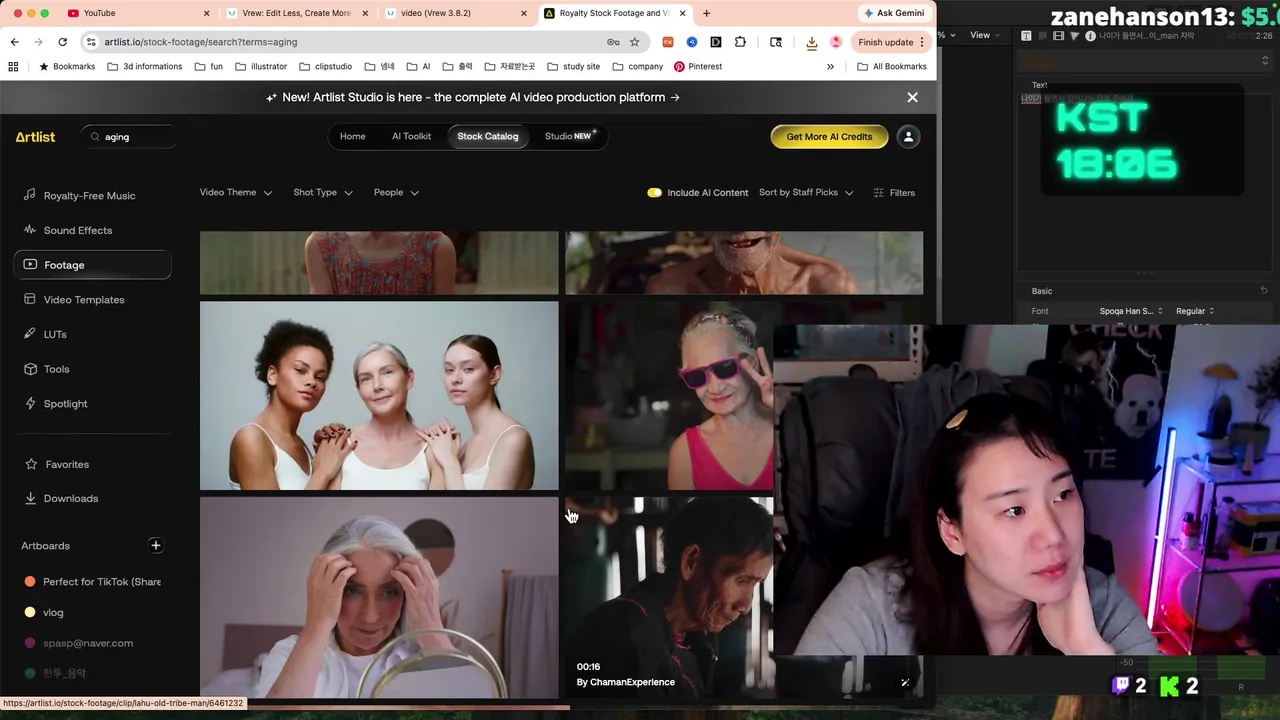
Task: Expand the Video Theme dropdown
Action: tap(236, 193)
